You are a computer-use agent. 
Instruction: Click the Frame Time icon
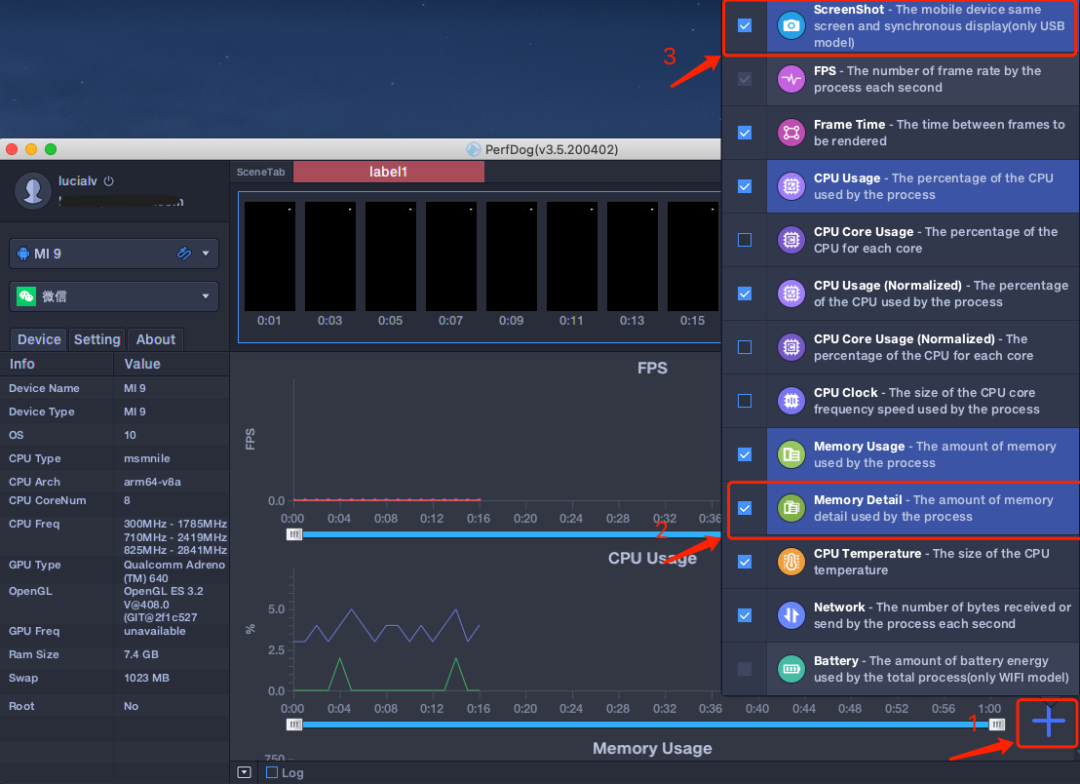(792, 133)
